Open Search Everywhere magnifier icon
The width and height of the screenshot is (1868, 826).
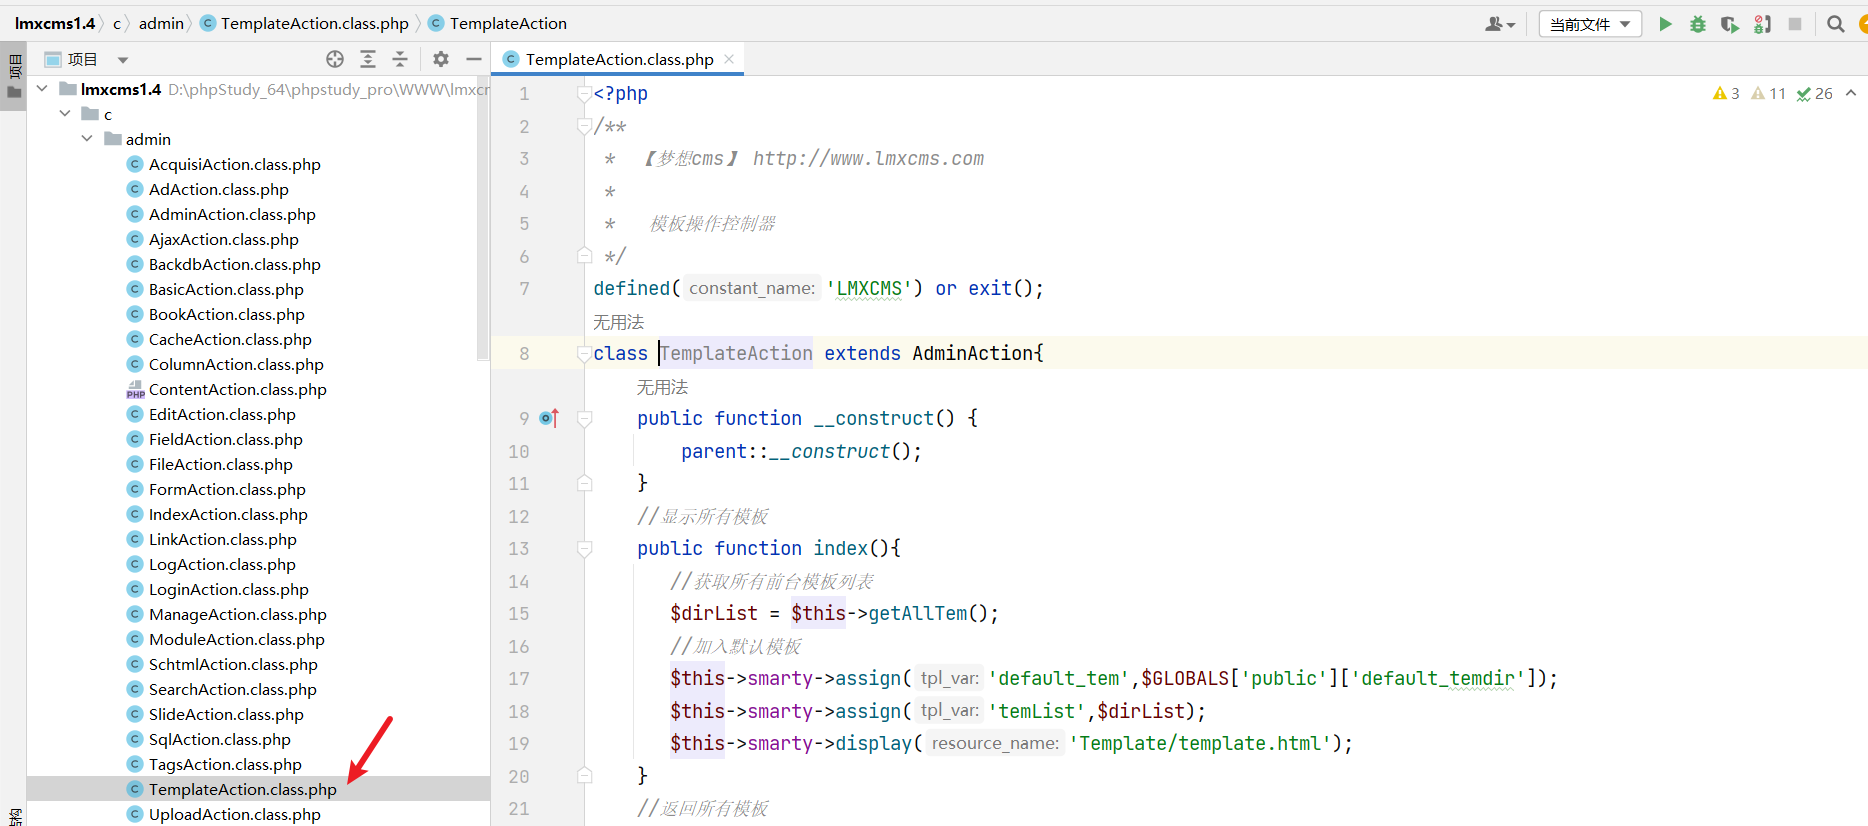pyautogui.click(x=1835, y=24)
